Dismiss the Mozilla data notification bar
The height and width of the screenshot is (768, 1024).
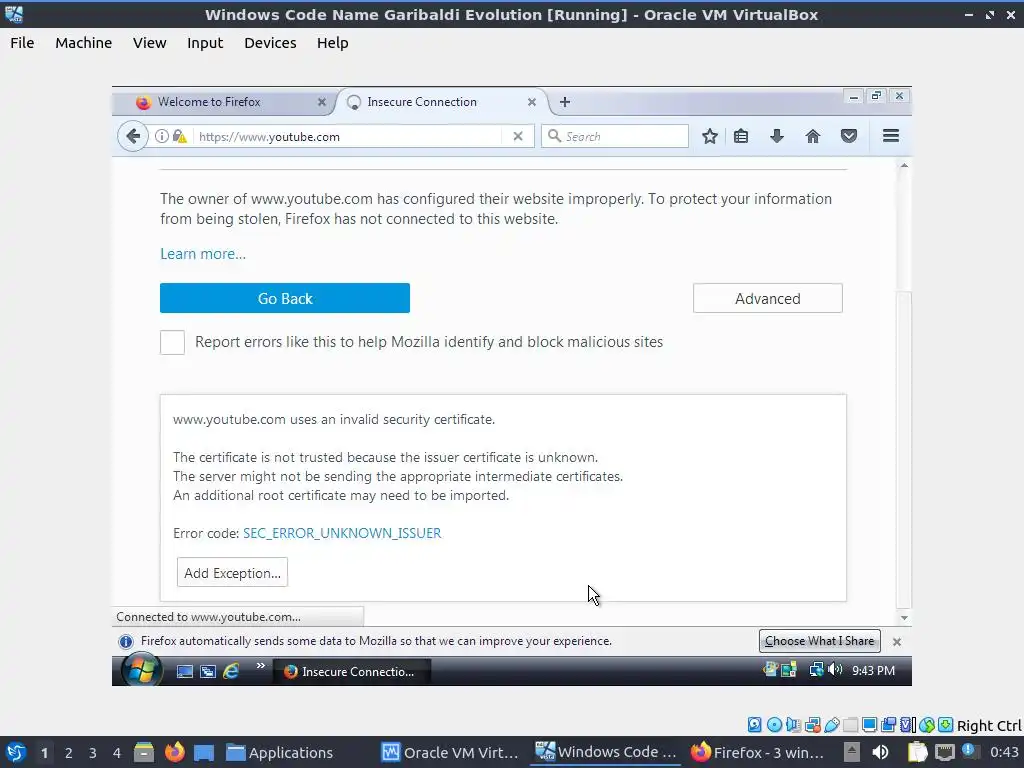tap(897, 642)
